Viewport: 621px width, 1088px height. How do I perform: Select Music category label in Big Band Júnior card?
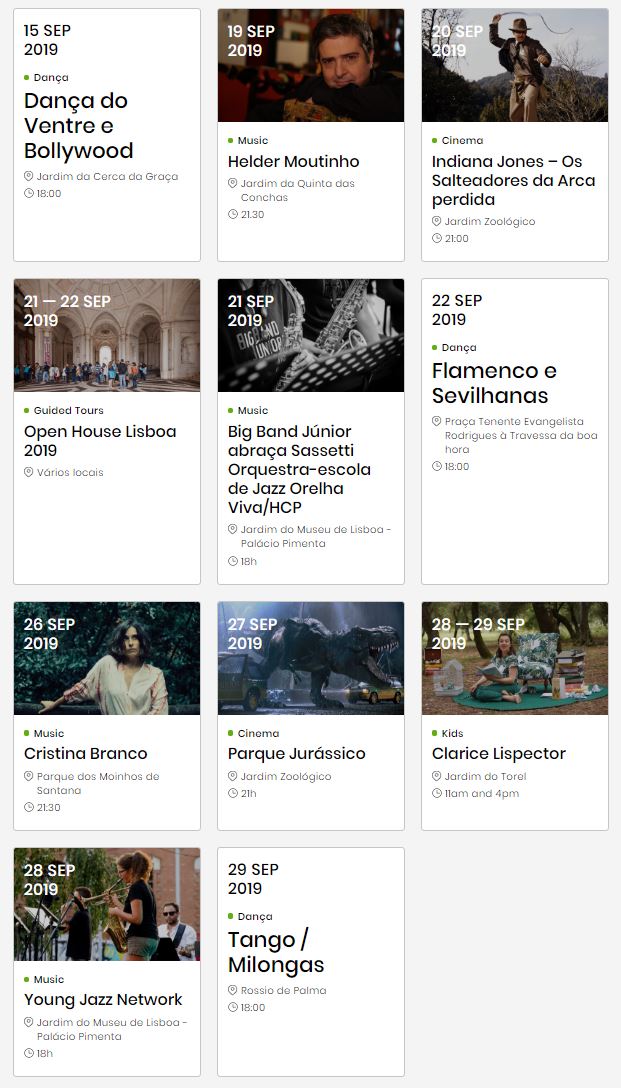pyautogui.click(x=253, y=410)
